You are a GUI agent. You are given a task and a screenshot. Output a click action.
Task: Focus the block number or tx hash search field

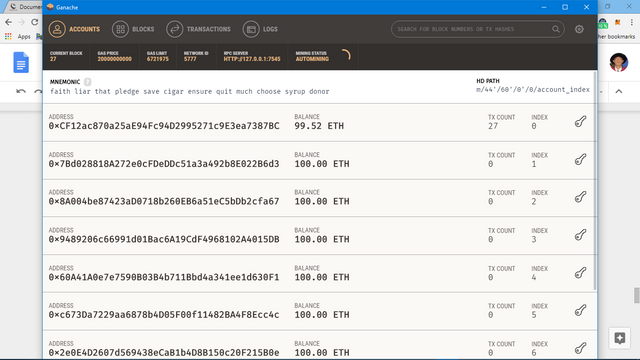[x=478, y=29]
